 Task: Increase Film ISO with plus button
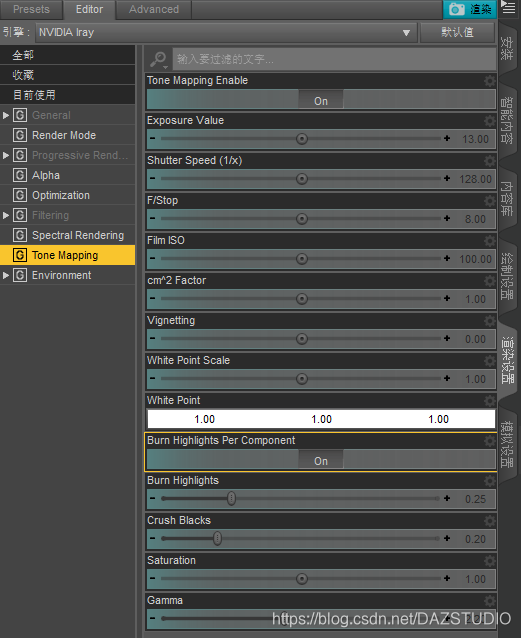pos(447,258)
